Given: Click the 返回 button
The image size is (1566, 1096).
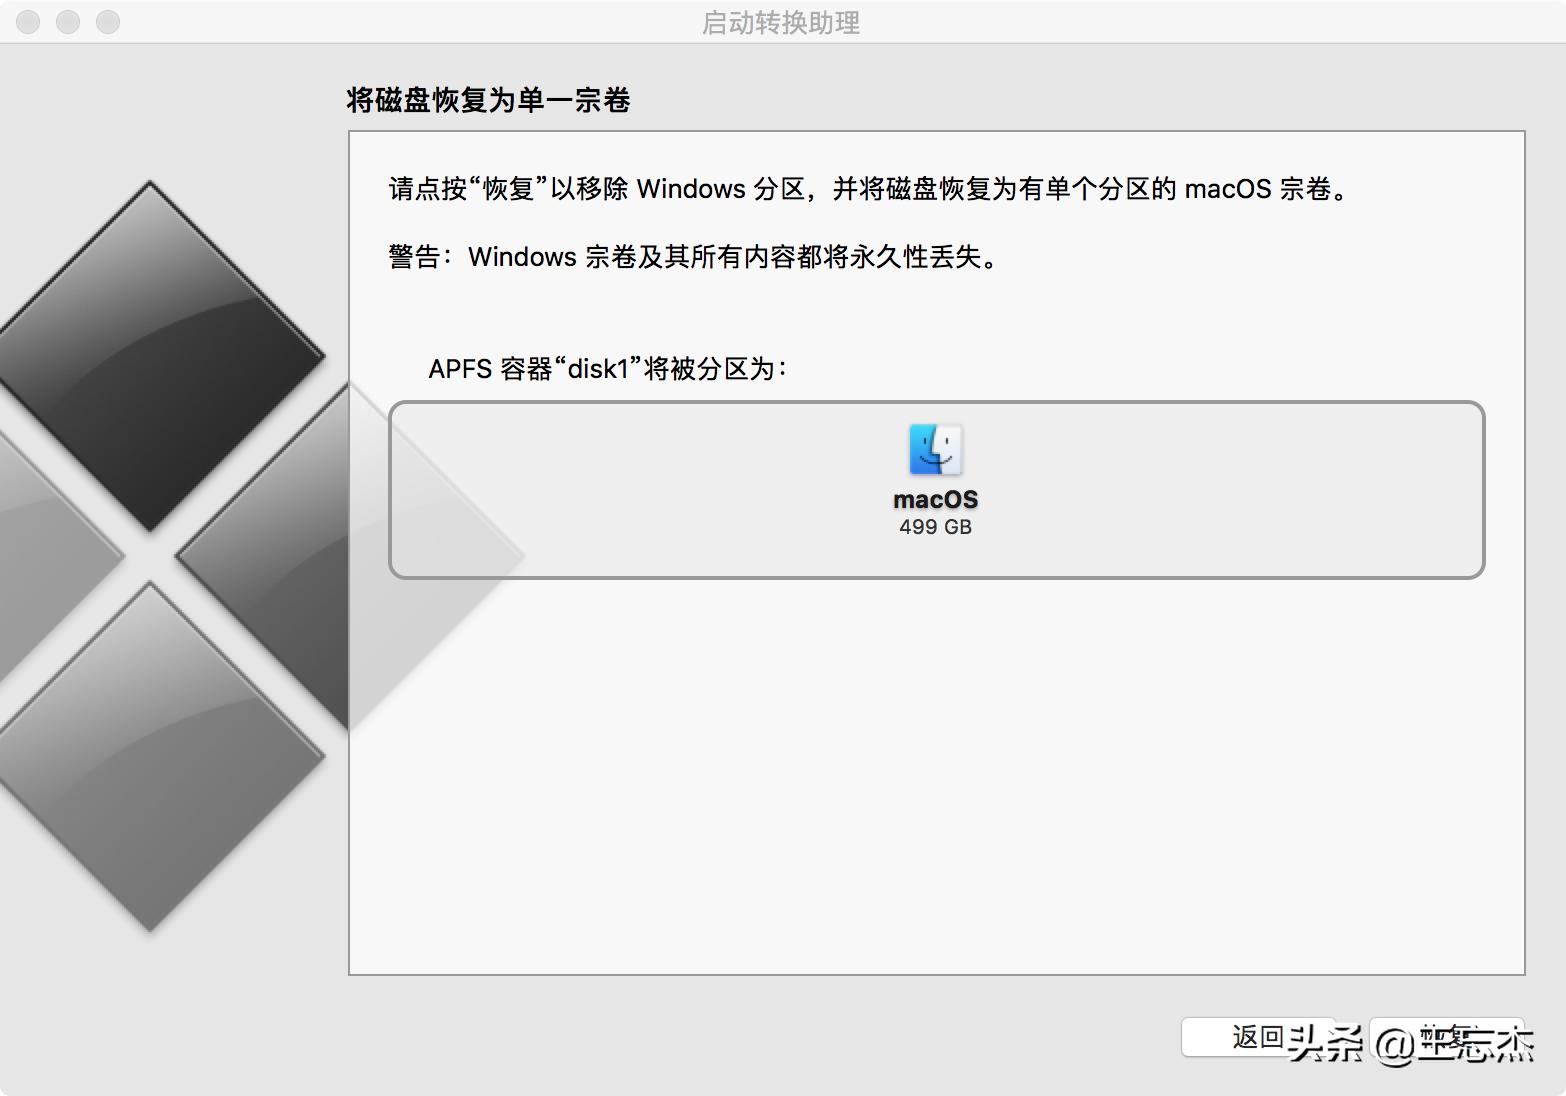Looking at the screenshot, I should coord(1258,1037).
